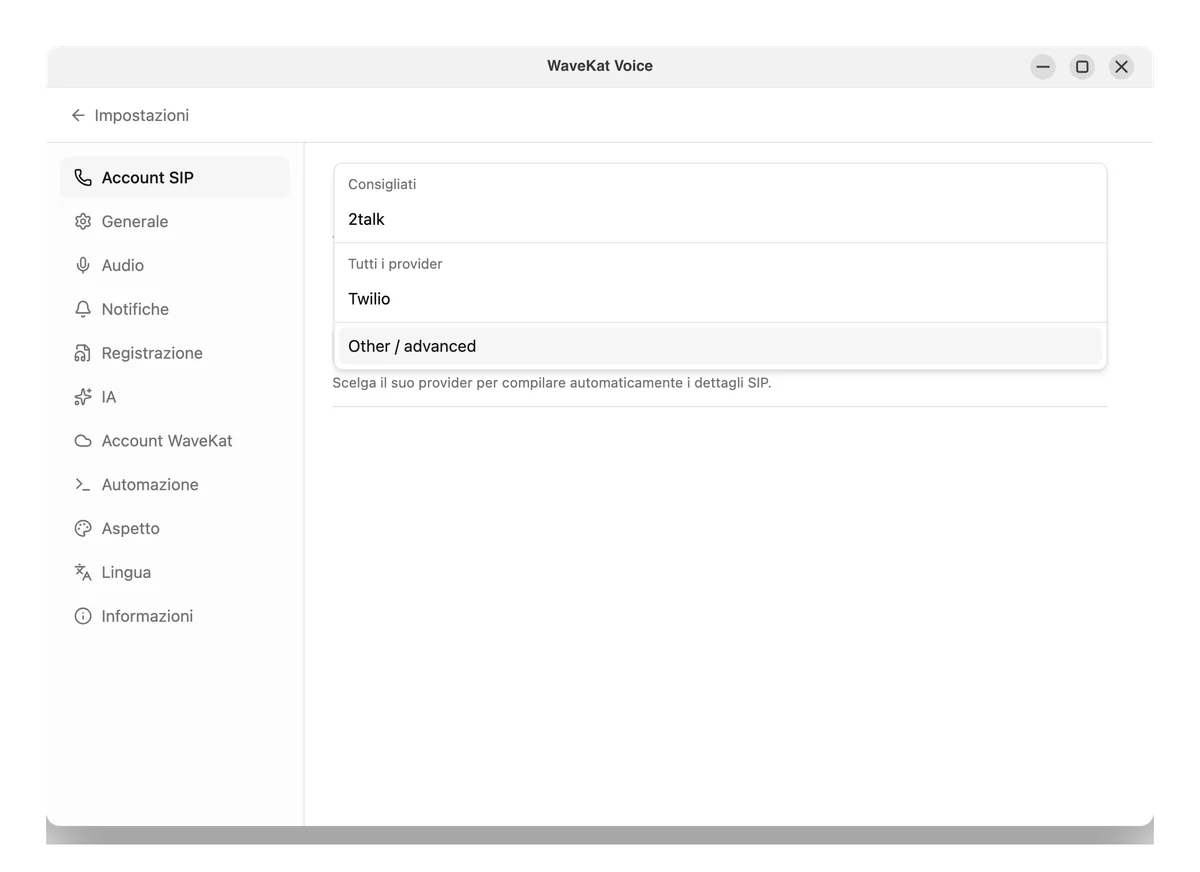1200x872 pixels.
Task: Go to the Notifiche settings section
Action: point(175,309)
